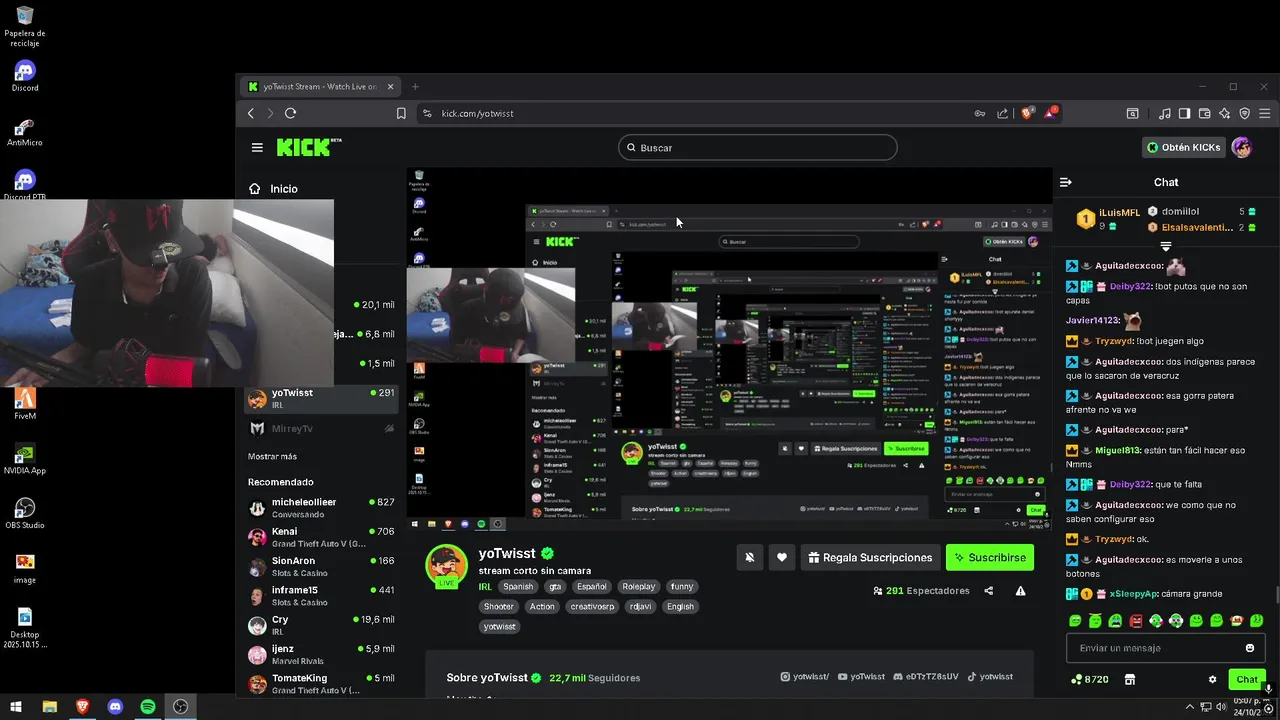Collapse the chat panel with arrow icon
This screenshot has height=720, width=1280.
tap(1066, 182)
